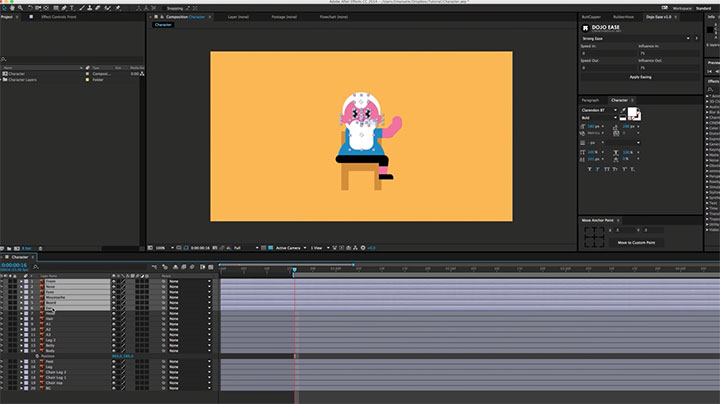Open Active Camera view dropdown

pos(291,248)
